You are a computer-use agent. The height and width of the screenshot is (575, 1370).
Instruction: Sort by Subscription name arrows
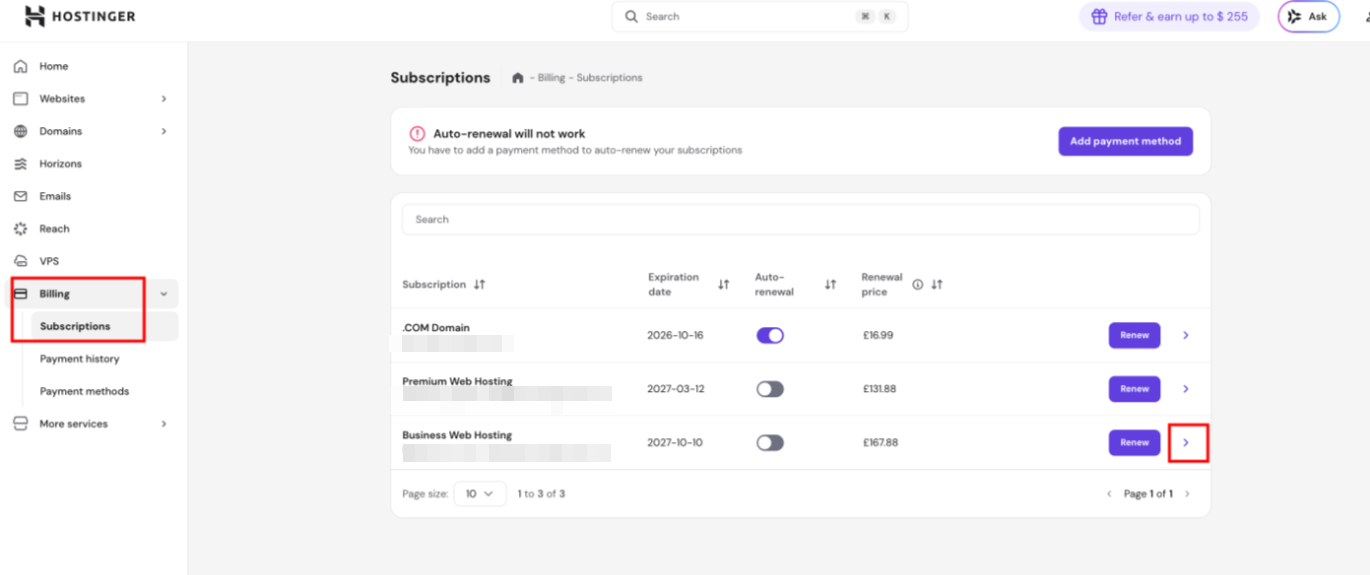pyautogui.click(x=480, y=285)
